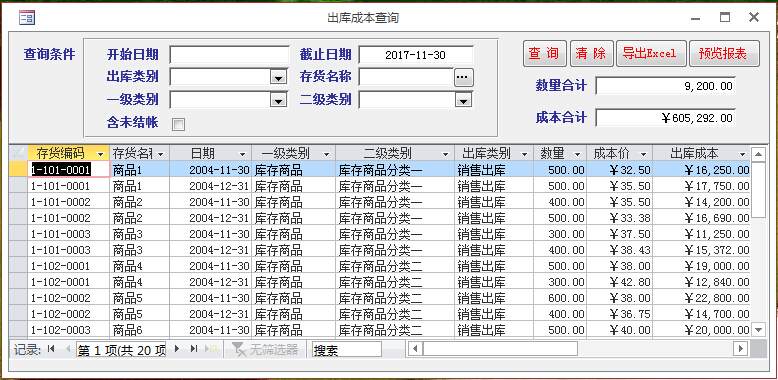Click the ¥22,800.00 出库成本 cell

pyautogui.click(x=701, y=298)
